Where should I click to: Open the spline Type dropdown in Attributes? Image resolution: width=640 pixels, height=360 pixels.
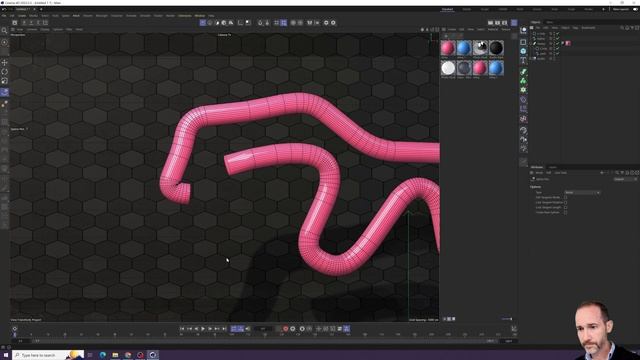582,192
